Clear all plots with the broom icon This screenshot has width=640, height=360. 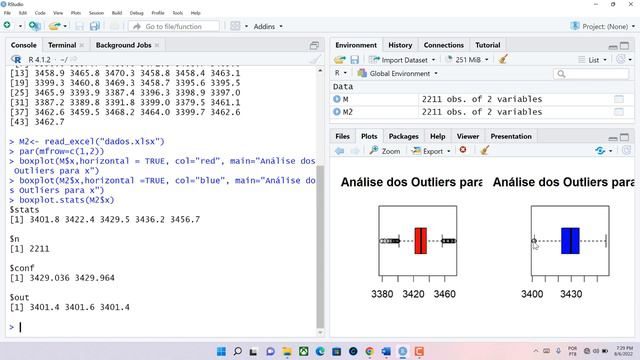point(484,151)
